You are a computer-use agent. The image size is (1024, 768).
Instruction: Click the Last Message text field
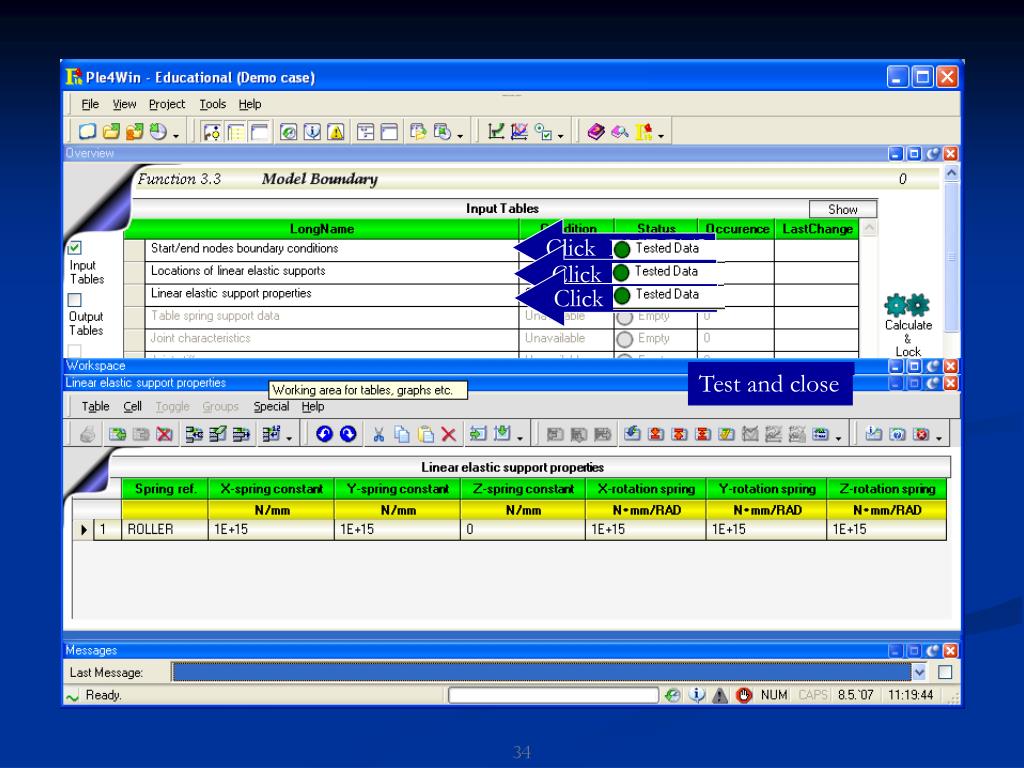[541, 672]
